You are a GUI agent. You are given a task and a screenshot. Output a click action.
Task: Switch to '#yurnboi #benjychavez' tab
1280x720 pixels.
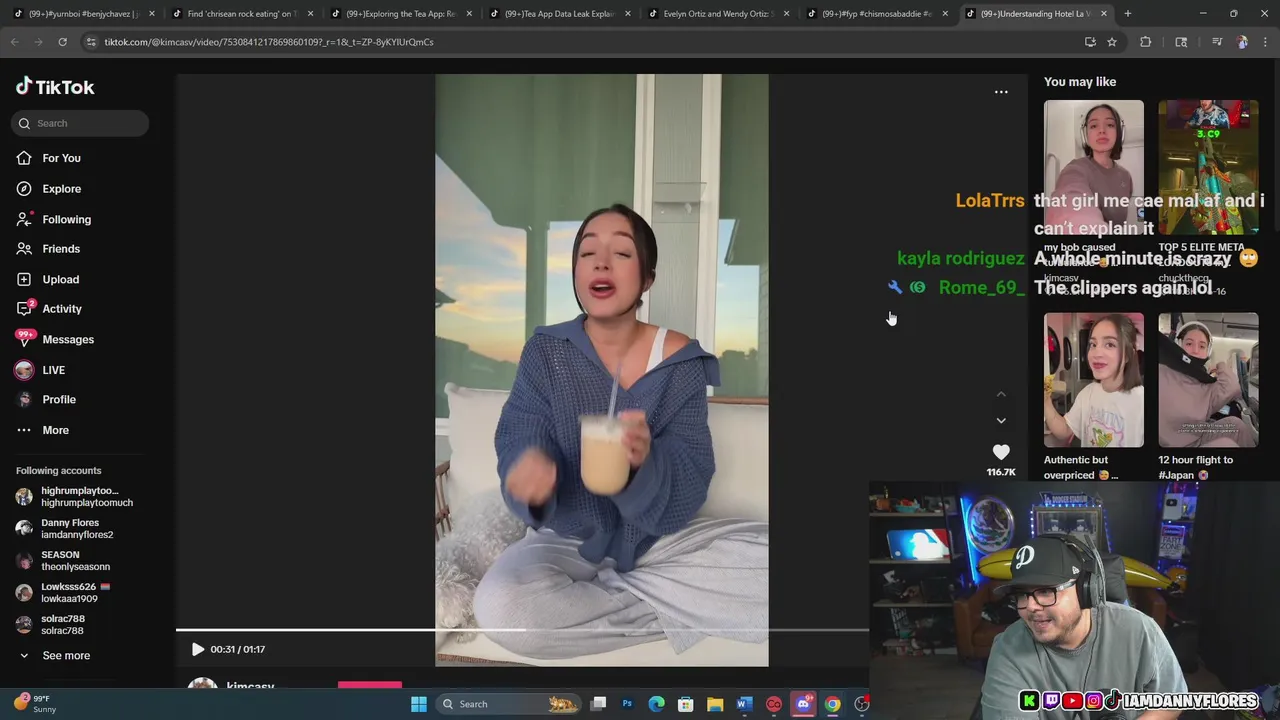click(x=82, y=14)
